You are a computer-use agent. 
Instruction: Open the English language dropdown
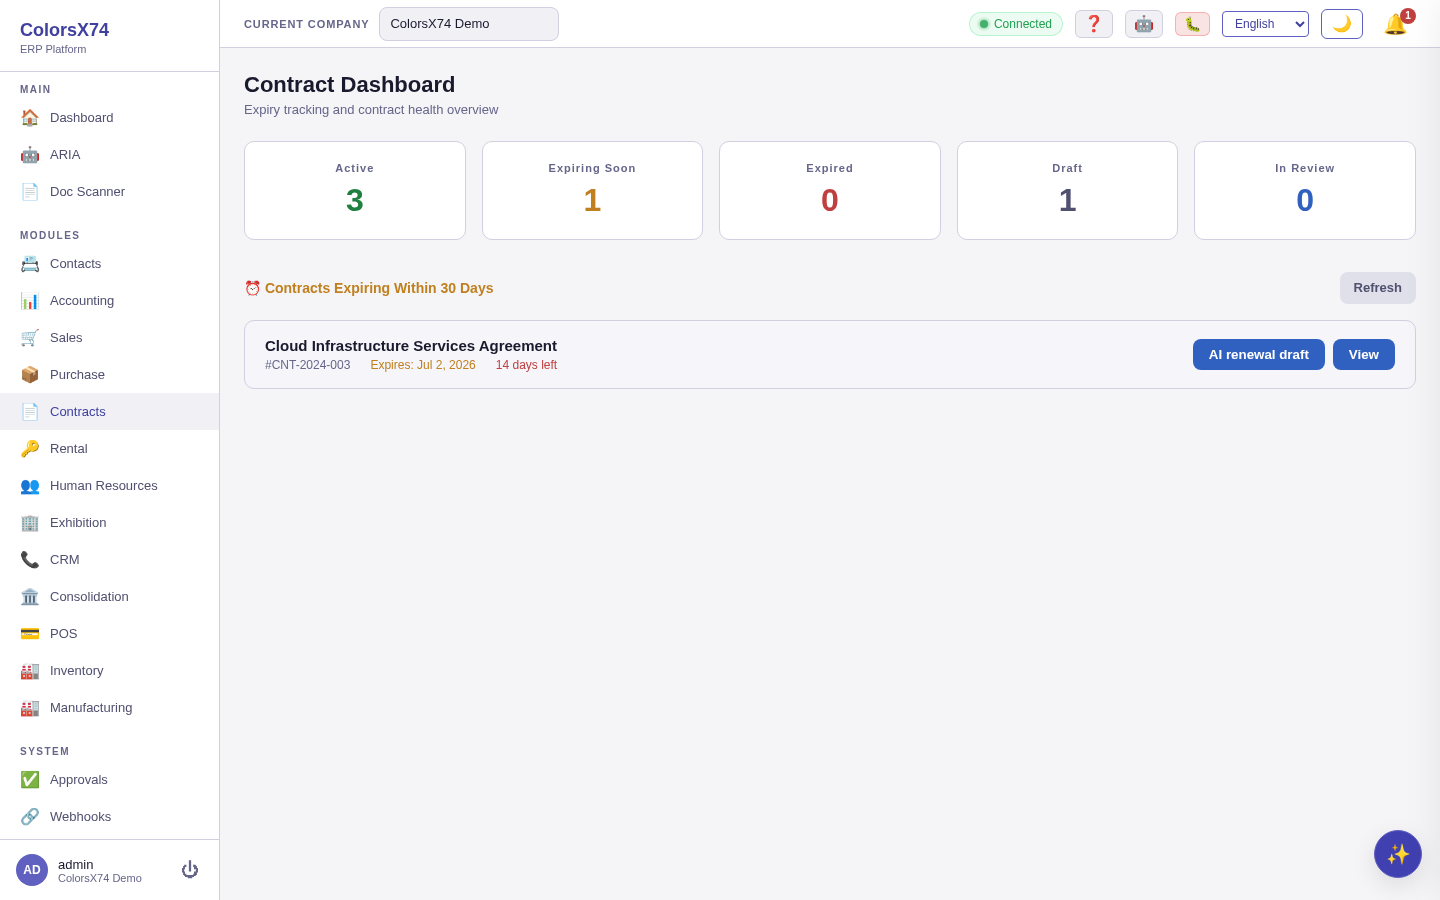coord(1265,24)
